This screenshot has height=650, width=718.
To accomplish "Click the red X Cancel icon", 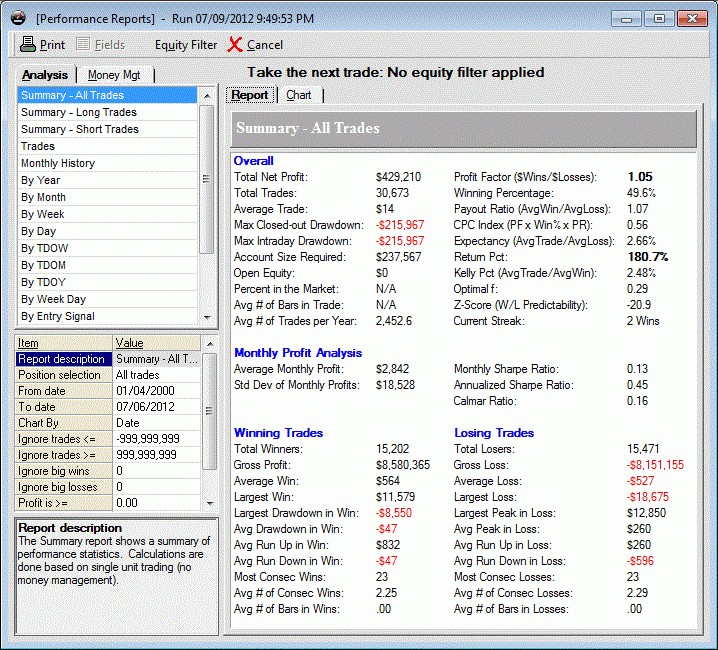I will point(235,44).
